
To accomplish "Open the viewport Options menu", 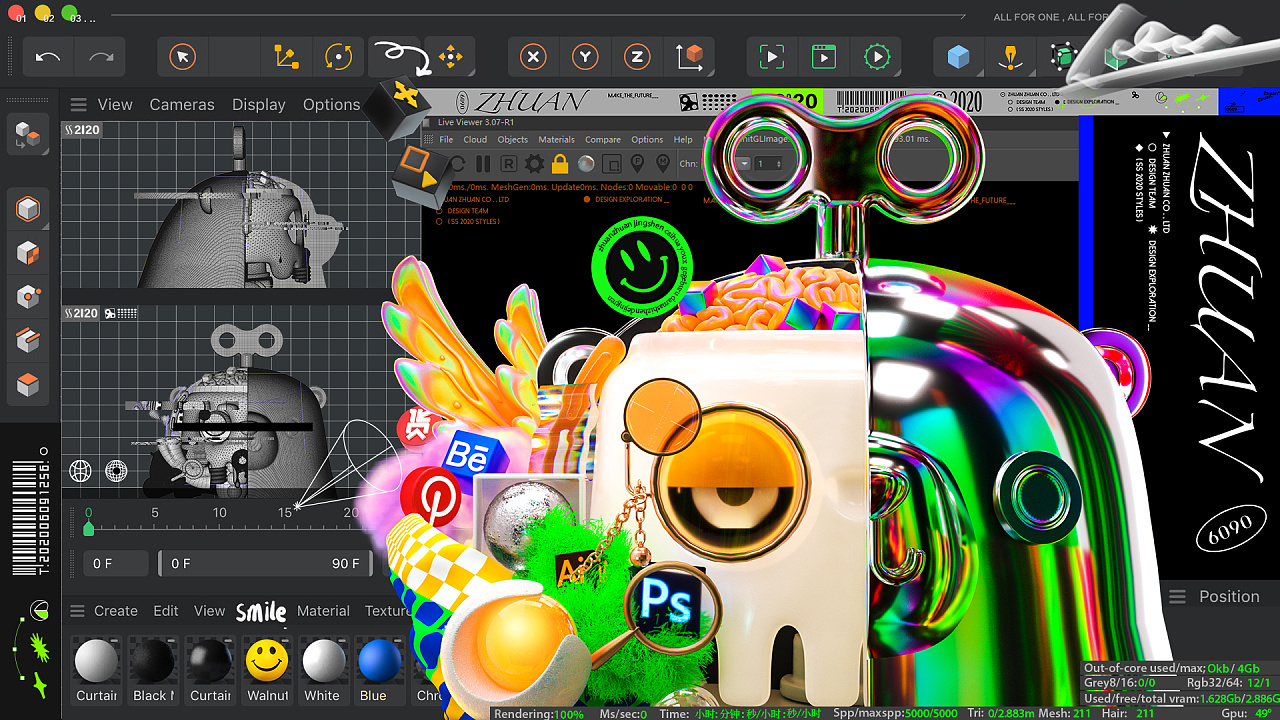I will (x=331, y=104).
